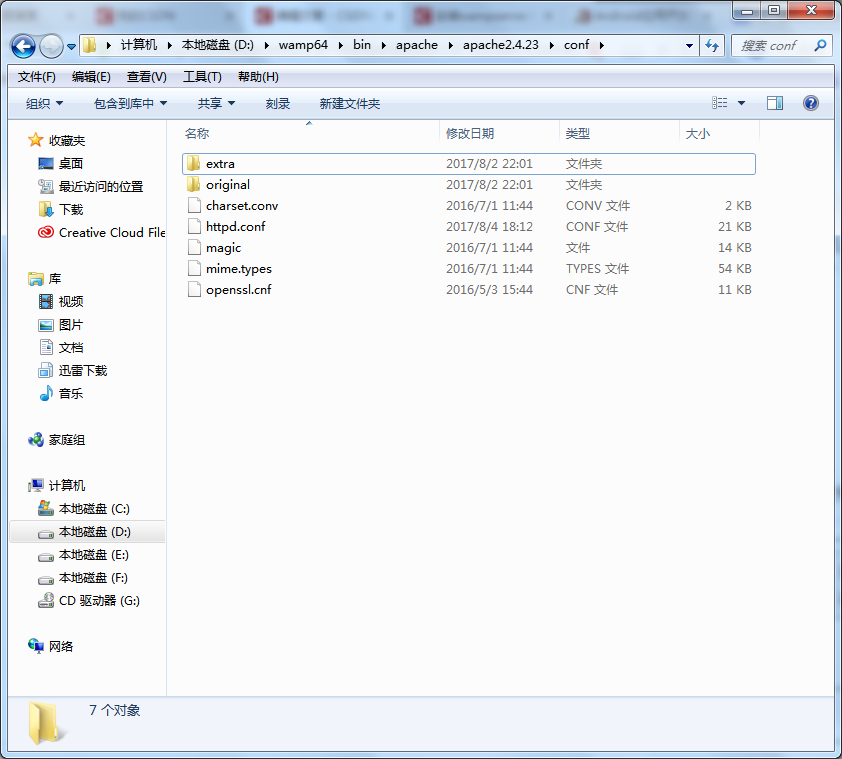The height and width of the screenshot is (759, 842).
Task: Sort by the 修改日期 column header
Action: [470, 133]
